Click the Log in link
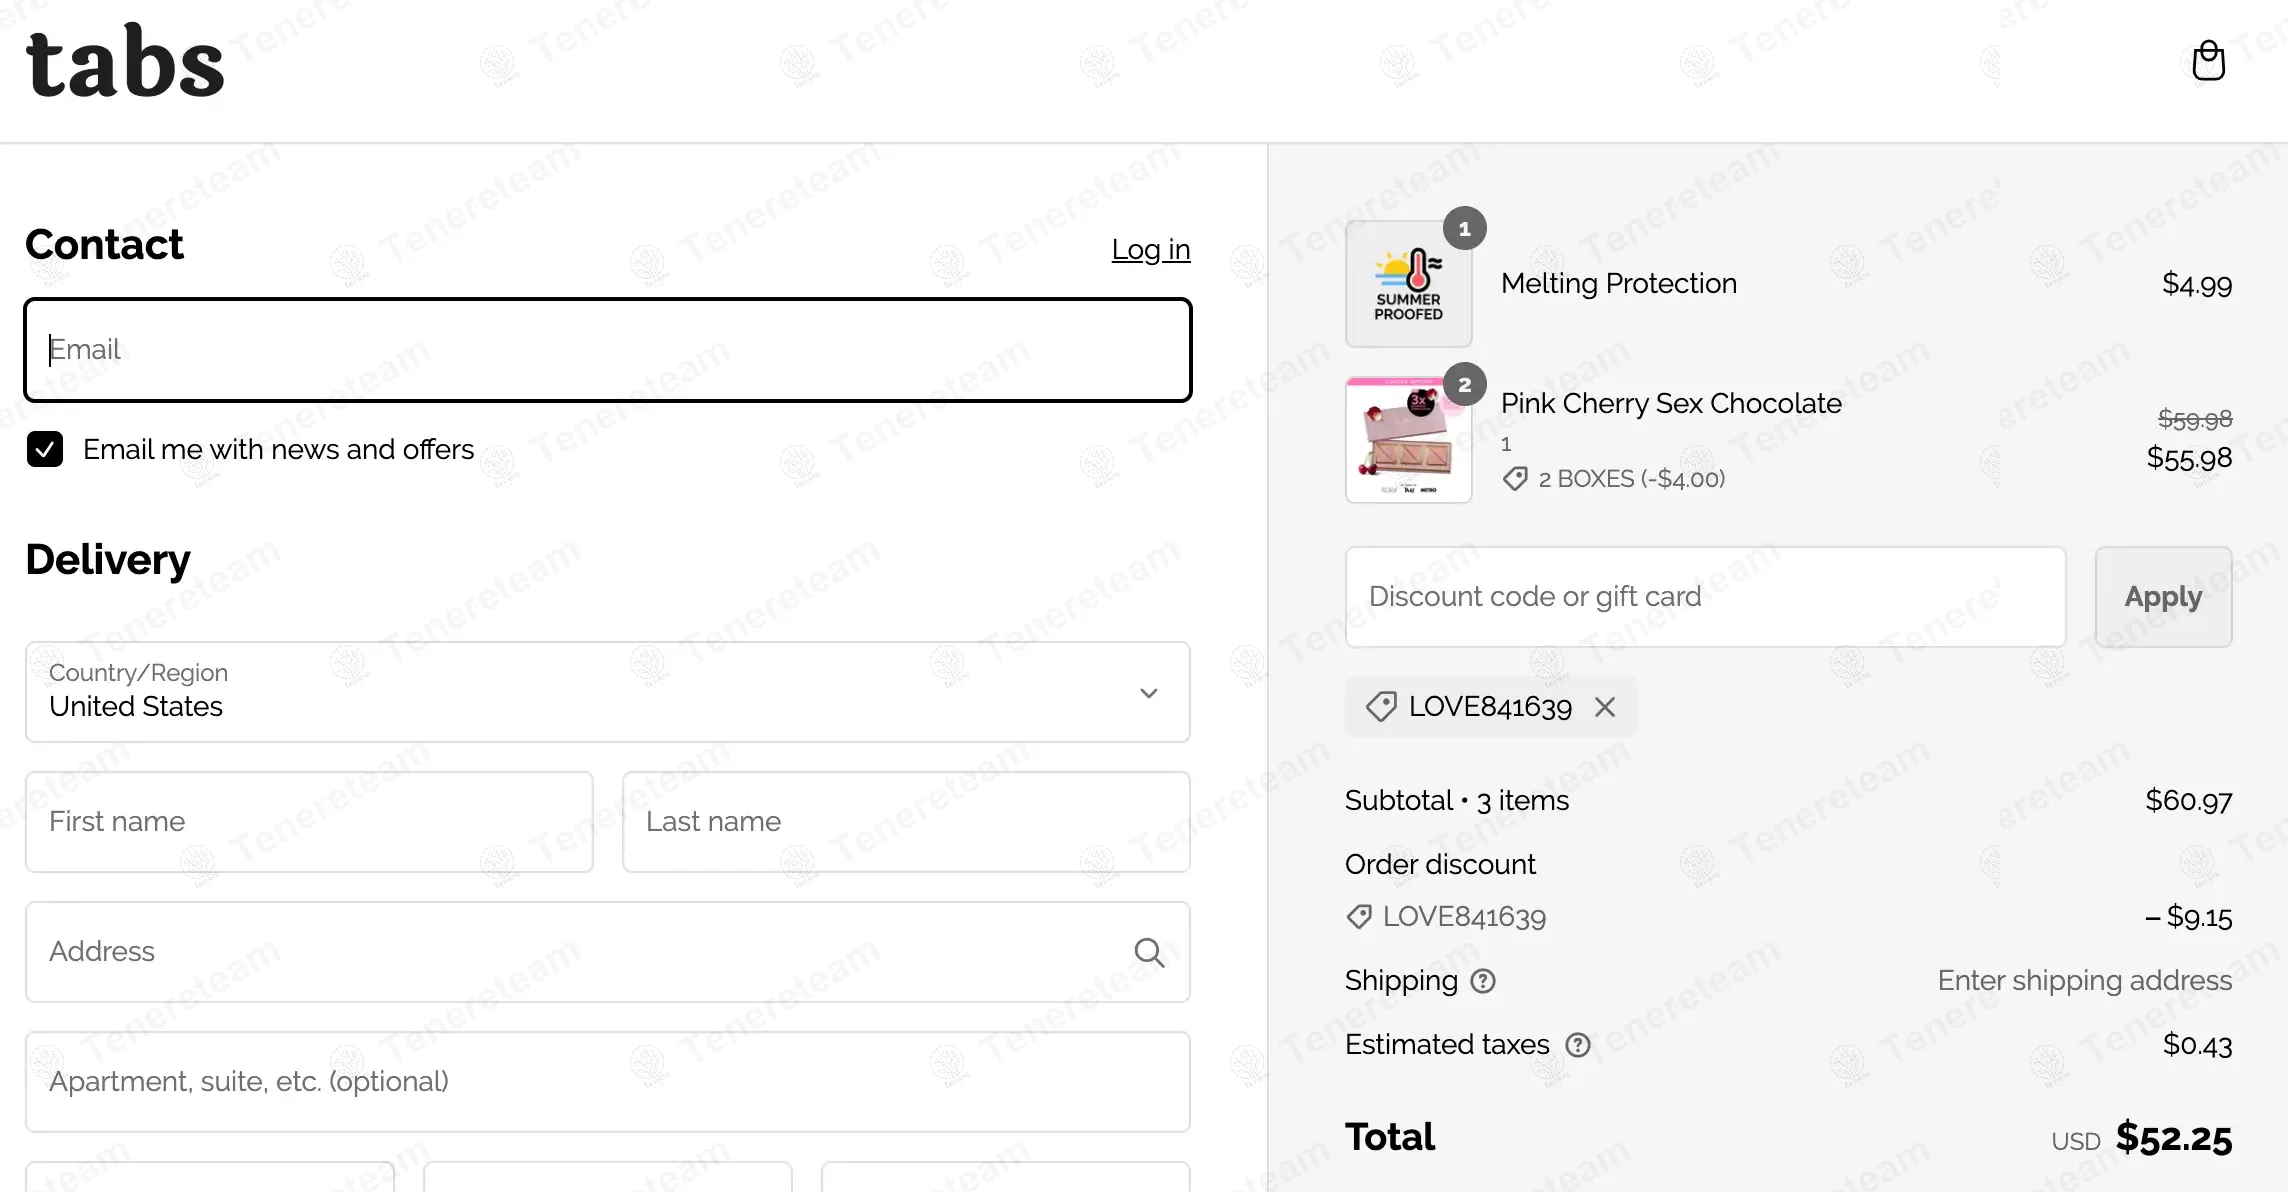This screenshot has height=1192, width=2288. point(1150,249)
